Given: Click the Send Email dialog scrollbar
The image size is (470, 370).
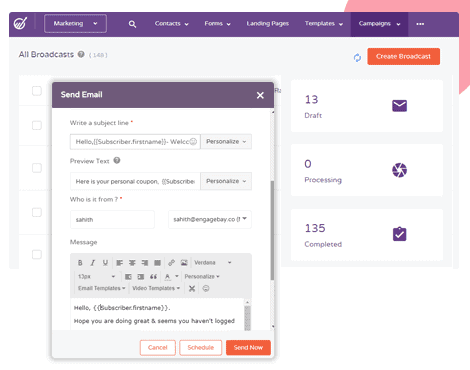Looking at the screenshot, I should click(272, 230).
